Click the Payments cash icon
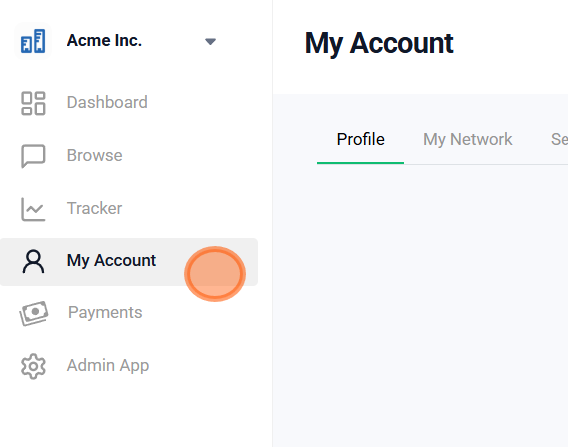Screen dimensions: 568x447 click(x=34, y=313)
